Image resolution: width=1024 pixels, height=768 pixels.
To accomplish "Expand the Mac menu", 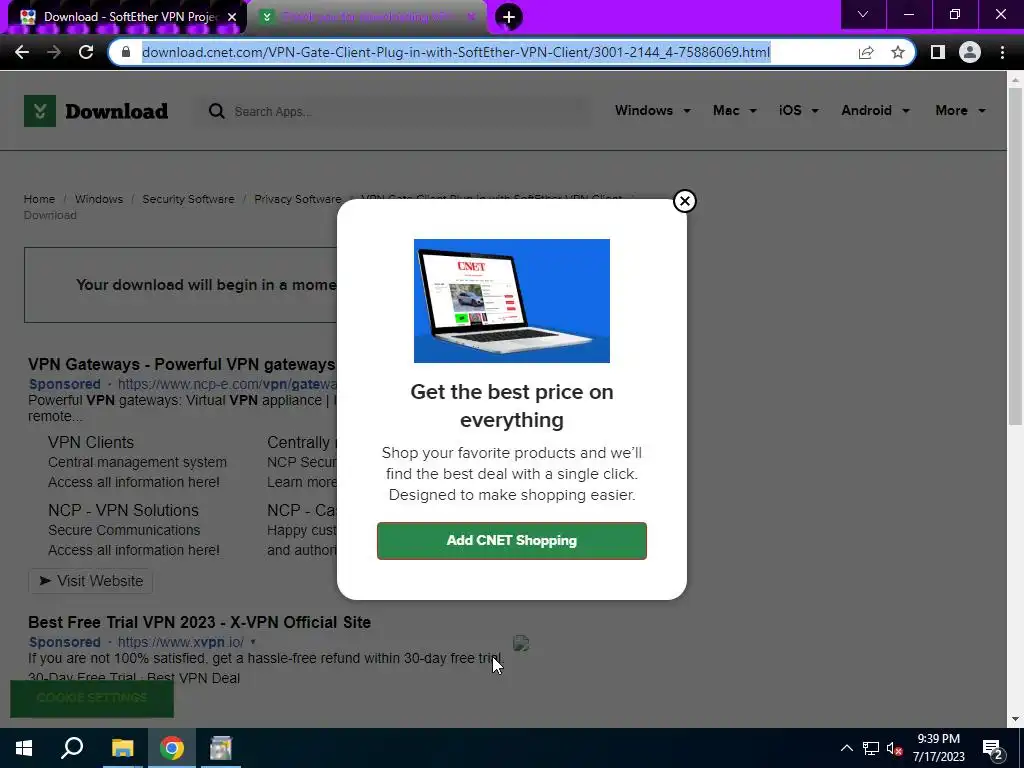I will [x=735, y=110].
